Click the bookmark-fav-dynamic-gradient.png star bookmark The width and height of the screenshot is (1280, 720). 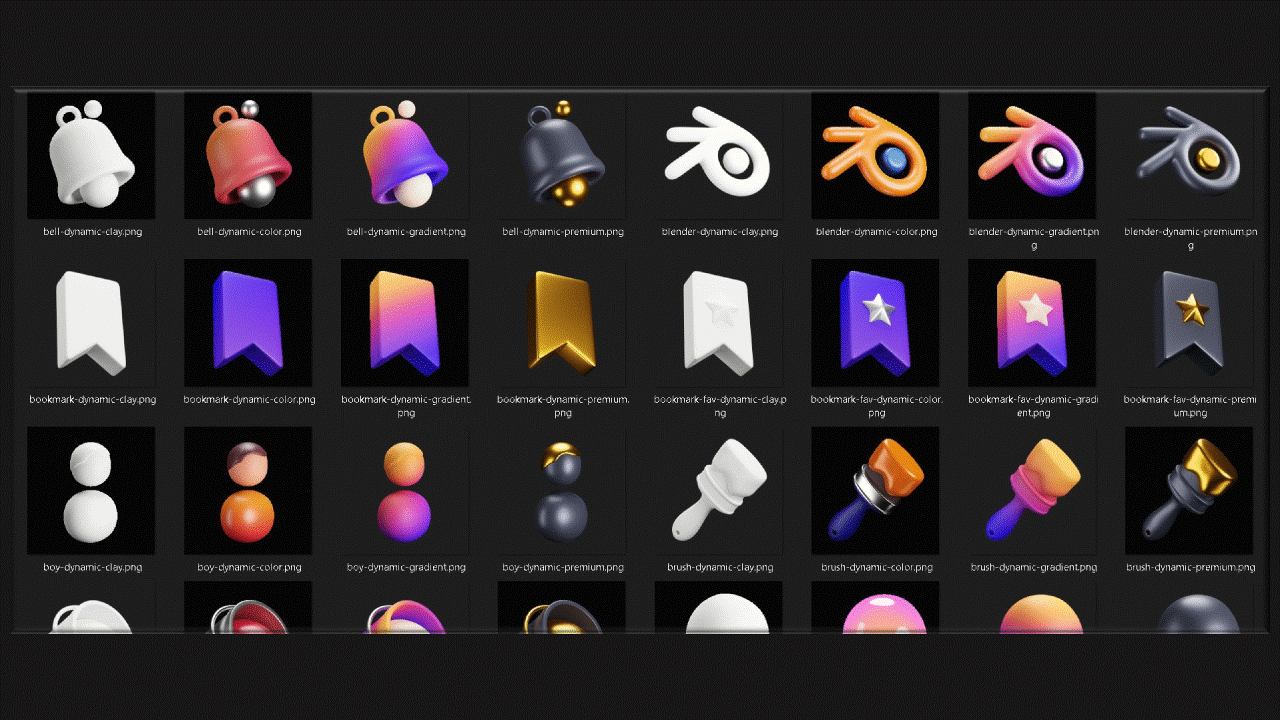pos(1032,323)
